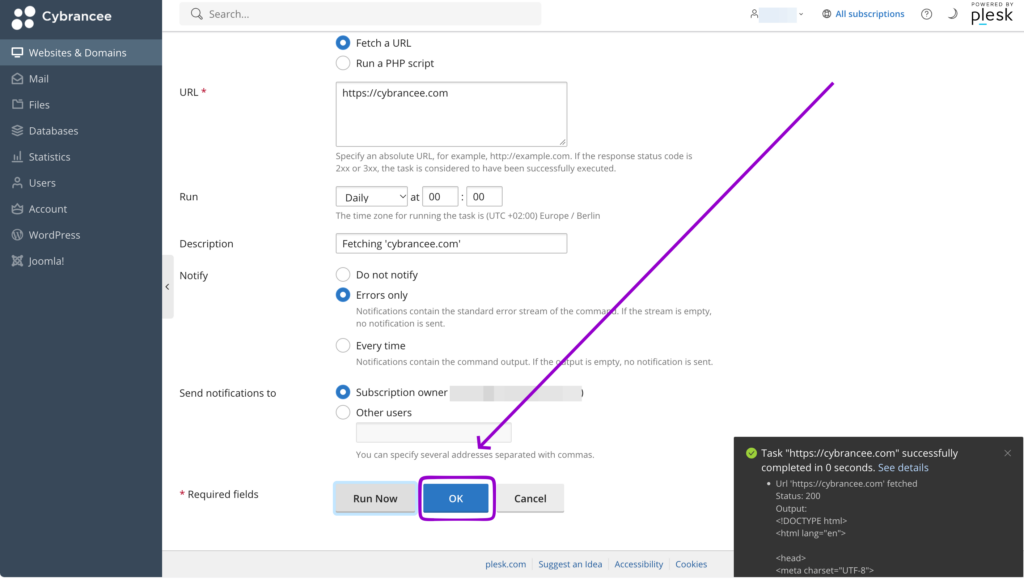Go to Mail section
This screenshot has width=1024, height=580.
coord(81,78)
